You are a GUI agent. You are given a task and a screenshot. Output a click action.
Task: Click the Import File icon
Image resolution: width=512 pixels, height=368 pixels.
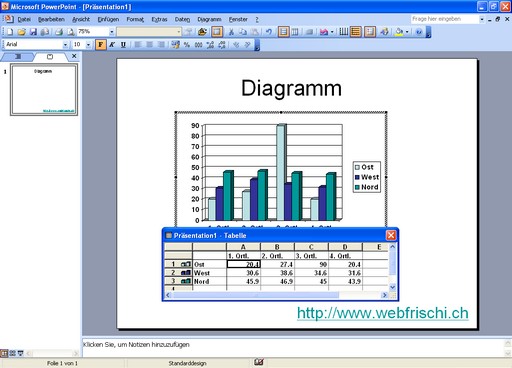202,32
